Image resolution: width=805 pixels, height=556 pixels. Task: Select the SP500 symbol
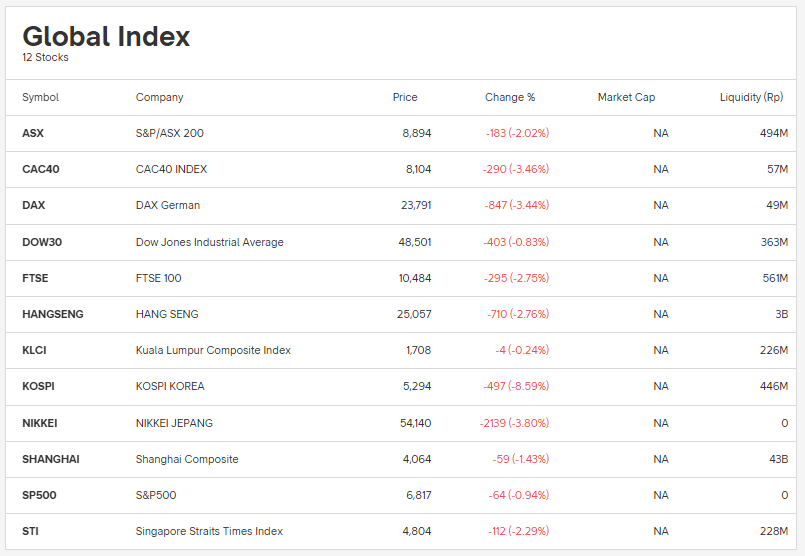coord(38,495)
